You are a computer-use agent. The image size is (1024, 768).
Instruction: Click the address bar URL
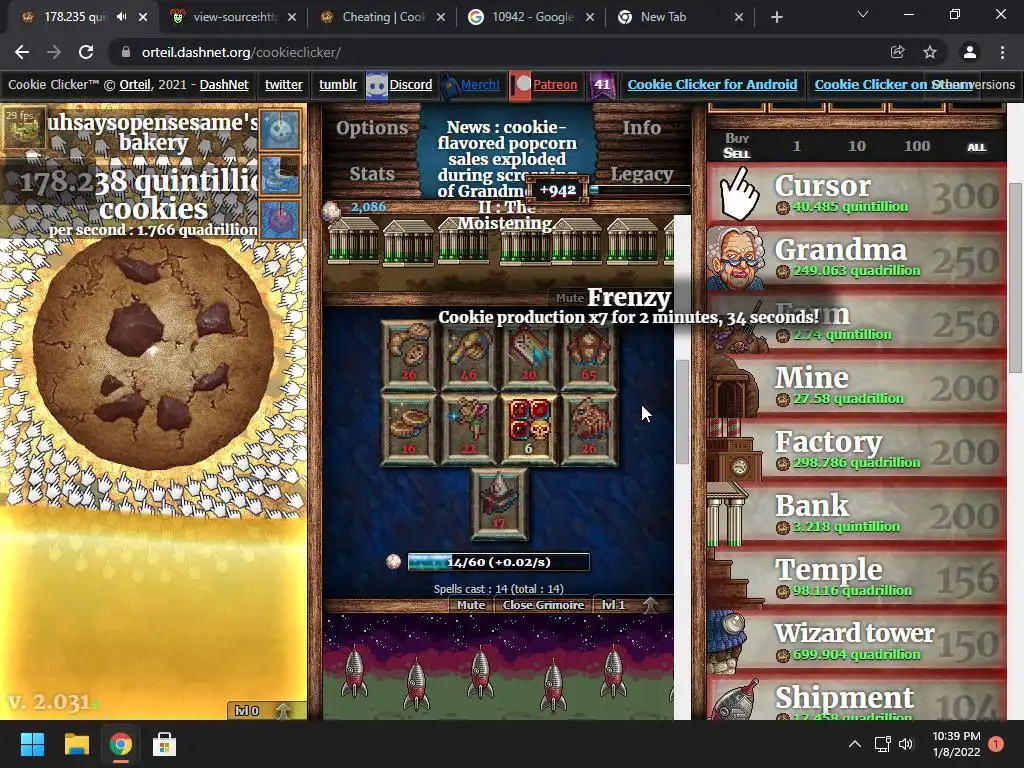241,52
